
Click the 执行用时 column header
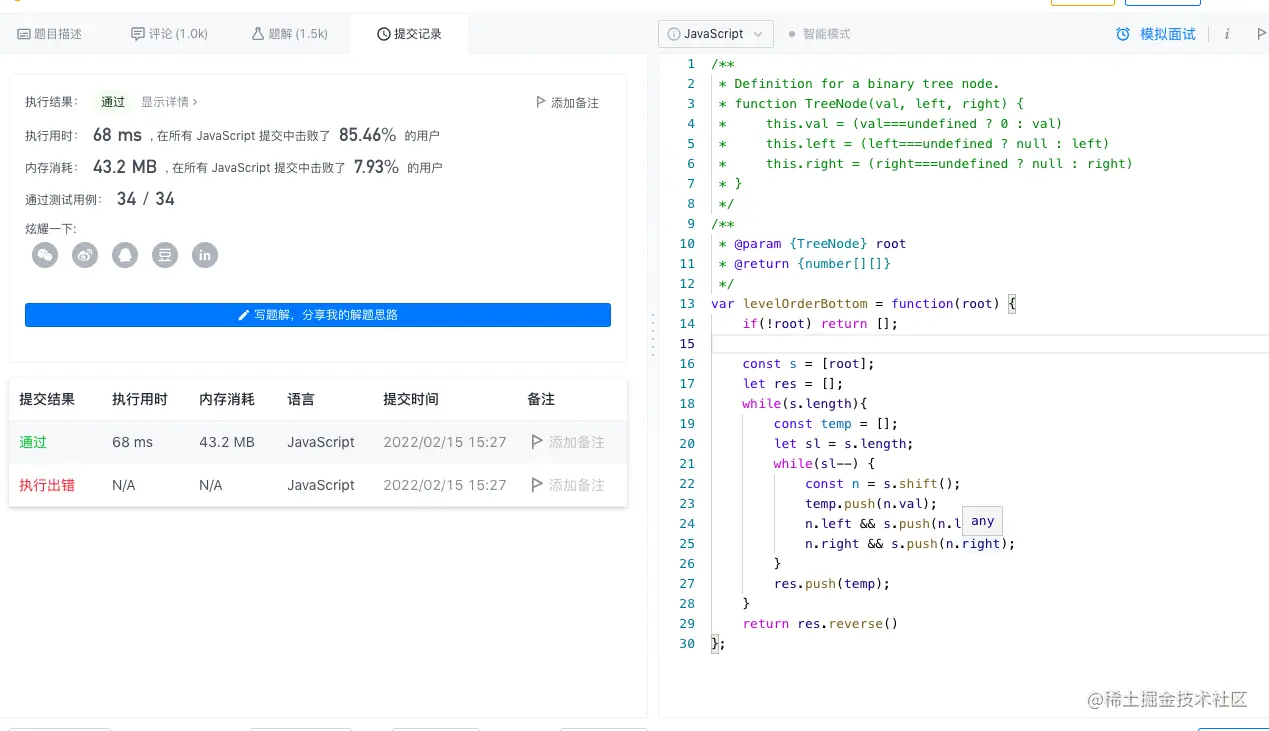click(140, 399)
